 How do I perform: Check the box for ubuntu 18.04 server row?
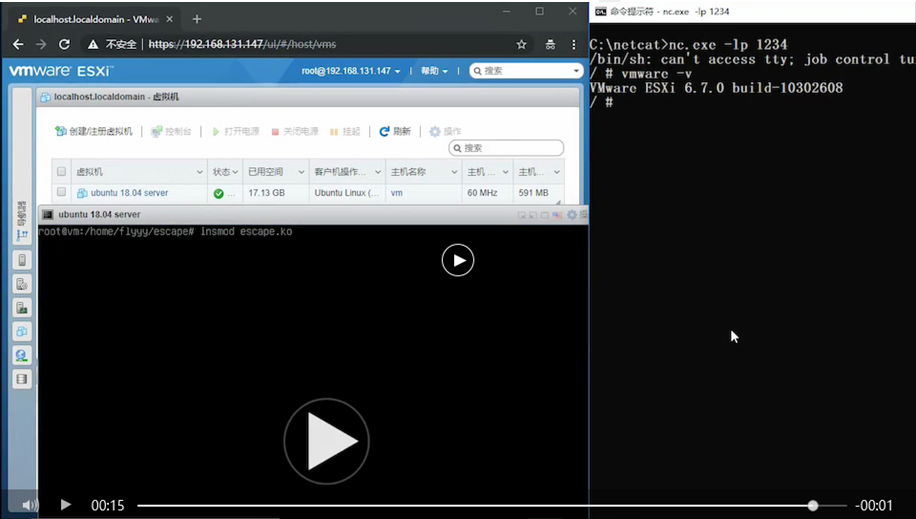coord(62,193)
